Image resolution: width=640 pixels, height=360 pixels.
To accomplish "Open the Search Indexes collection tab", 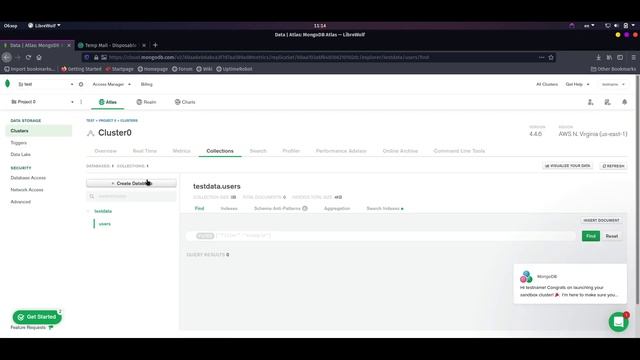I will pos(384,209).
